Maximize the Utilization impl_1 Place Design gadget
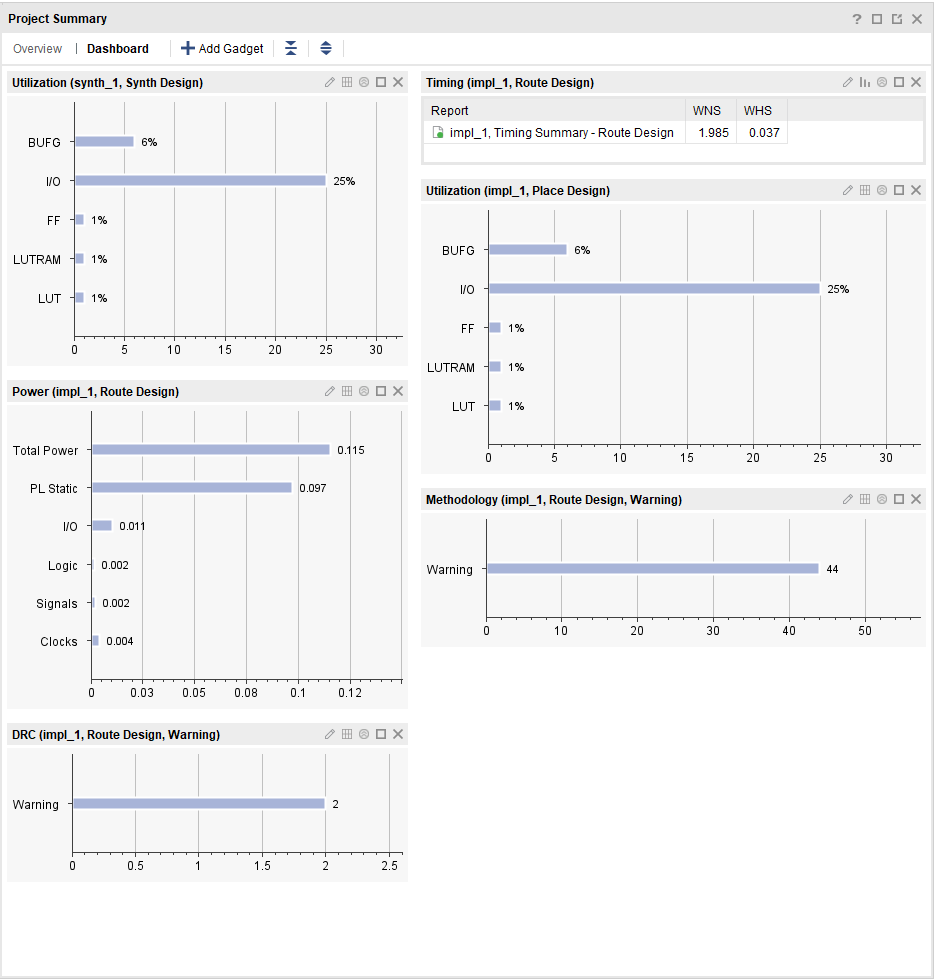Viewport: 937px width, 979px height. [x=899, y=190]
